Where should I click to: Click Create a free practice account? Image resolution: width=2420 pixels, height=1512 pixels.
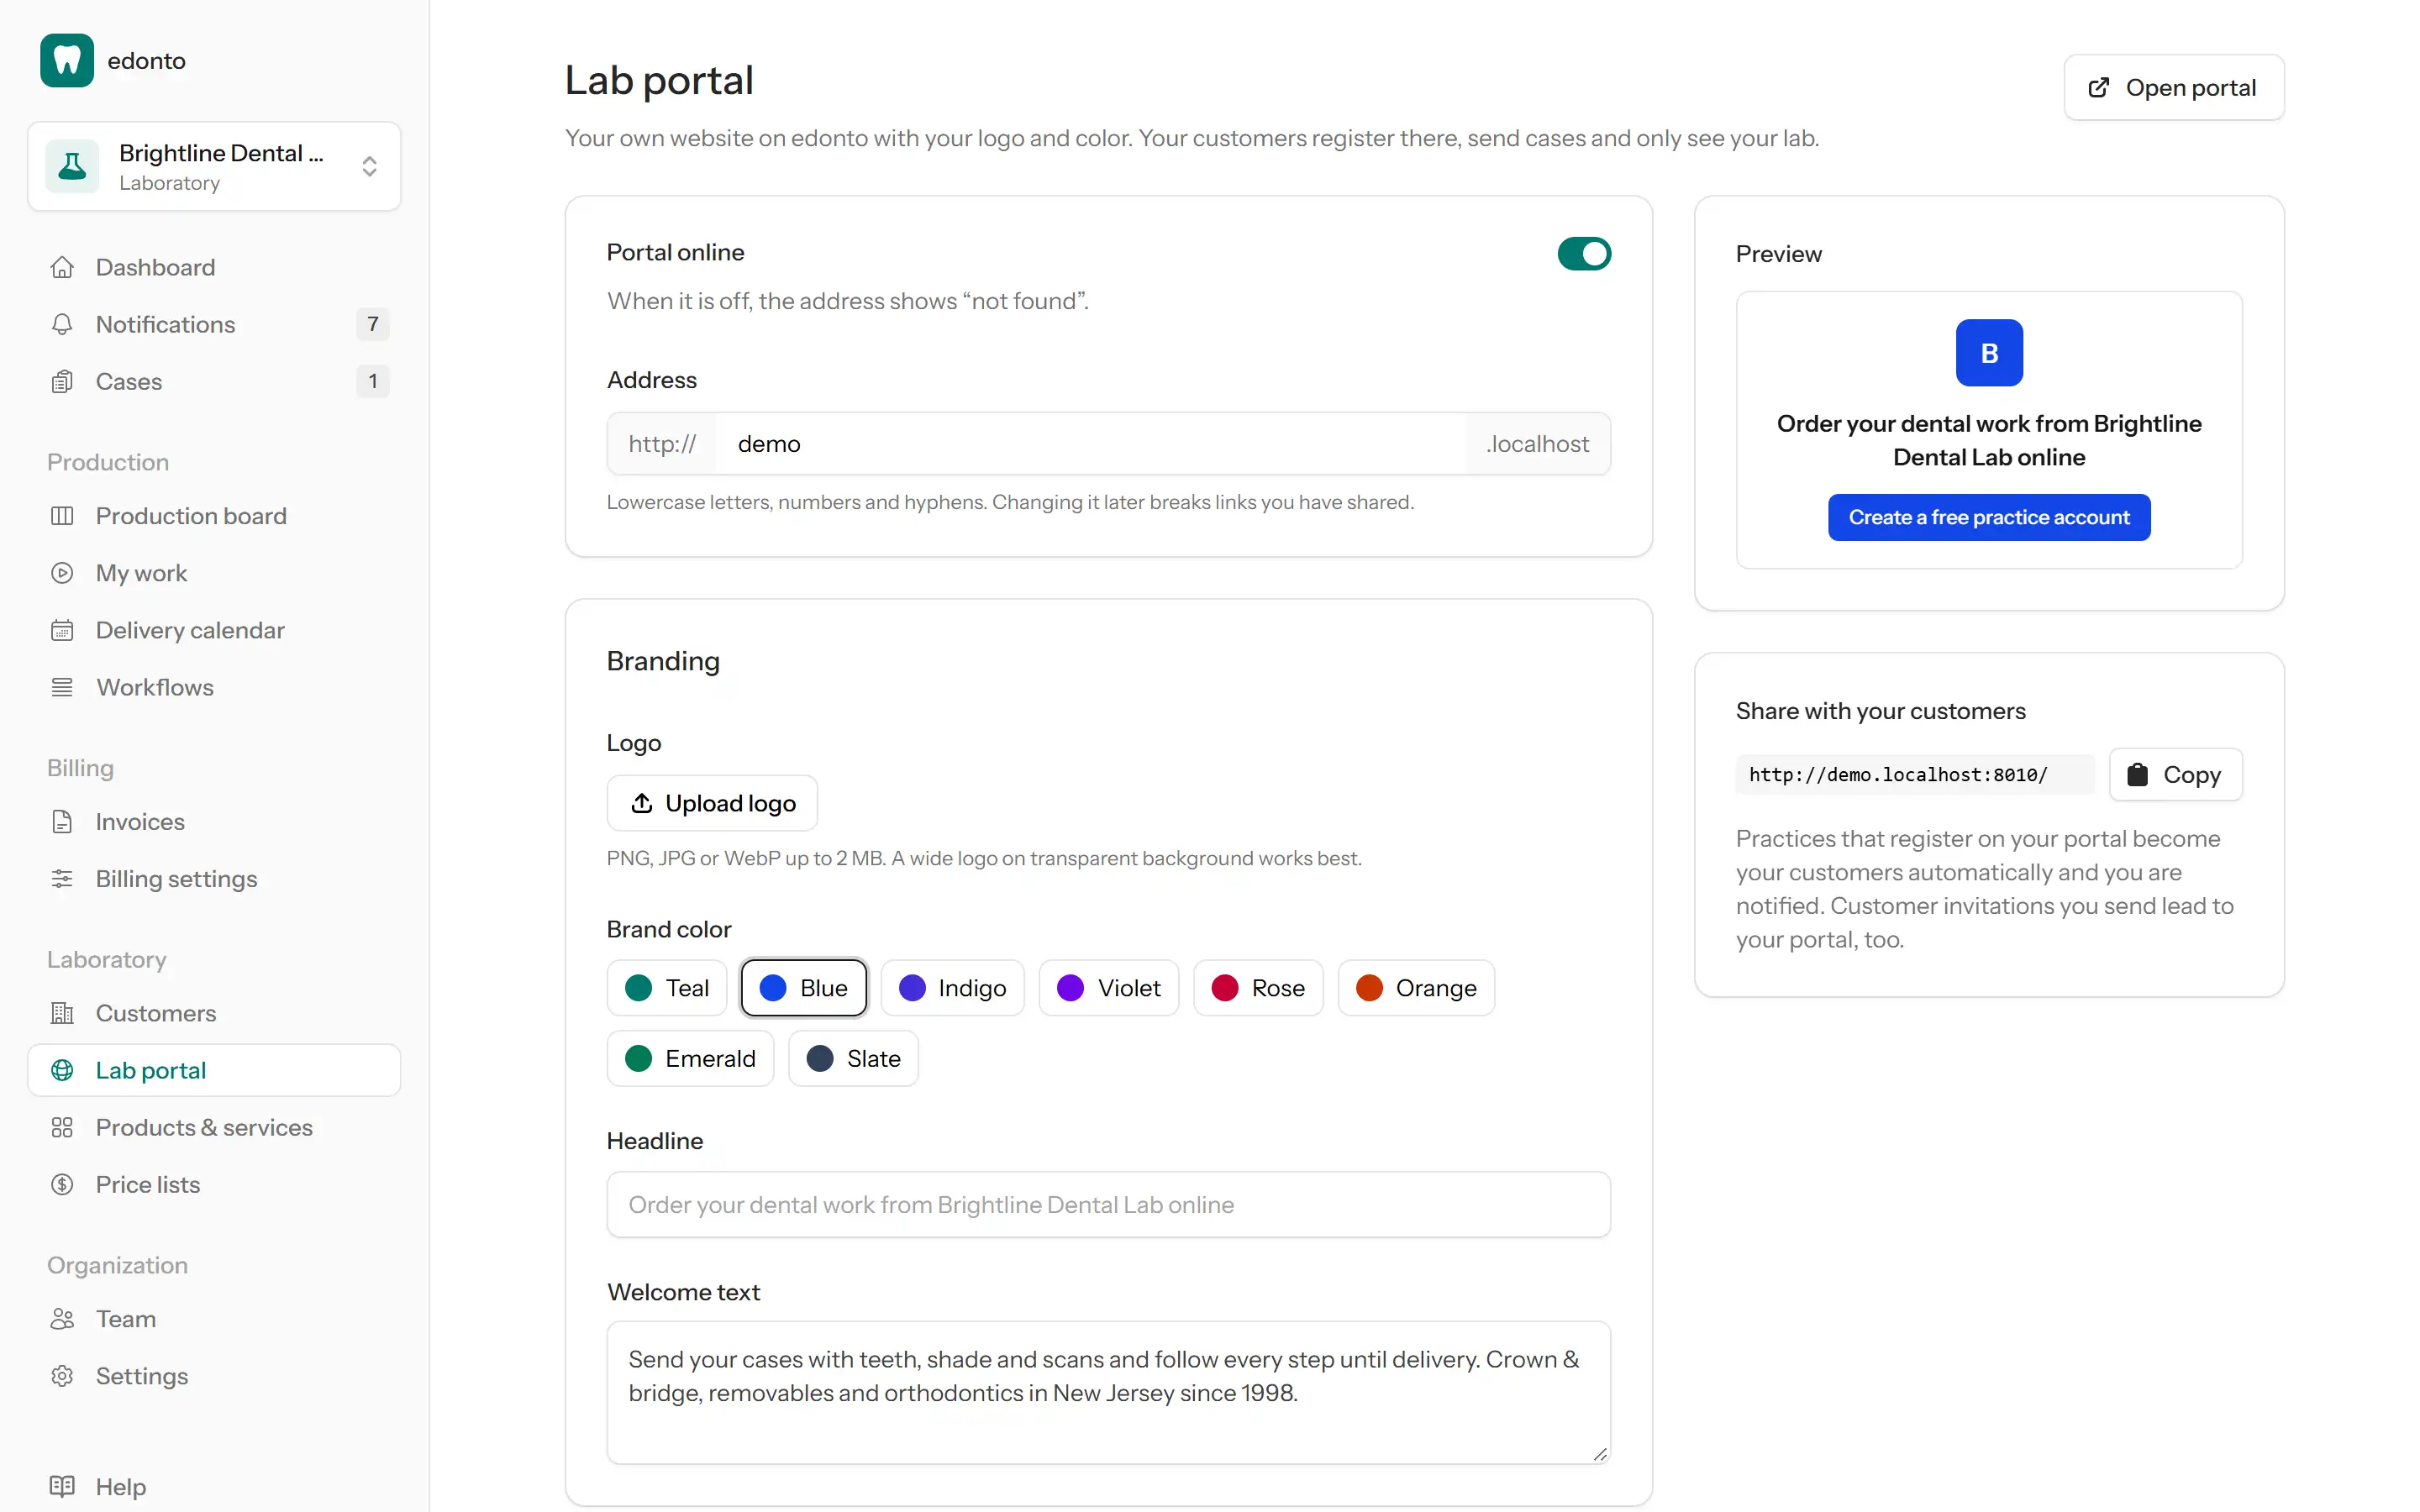pos(1989,517)
